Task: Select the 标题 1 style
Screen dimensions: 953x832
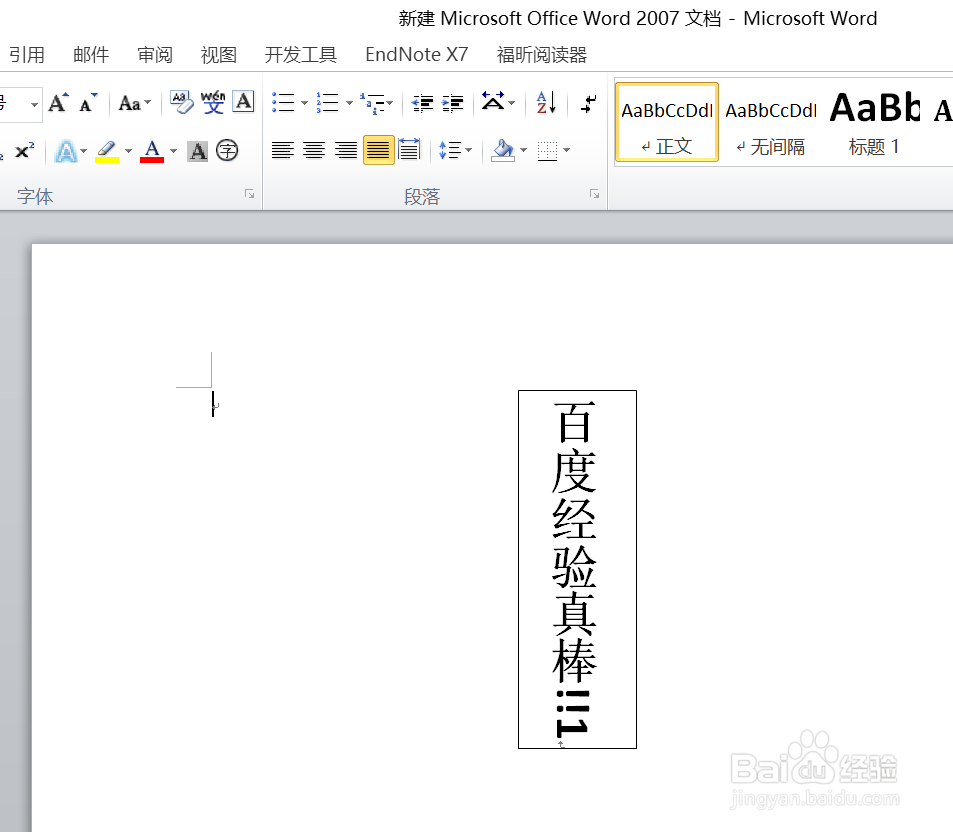Action: (873, 122)
